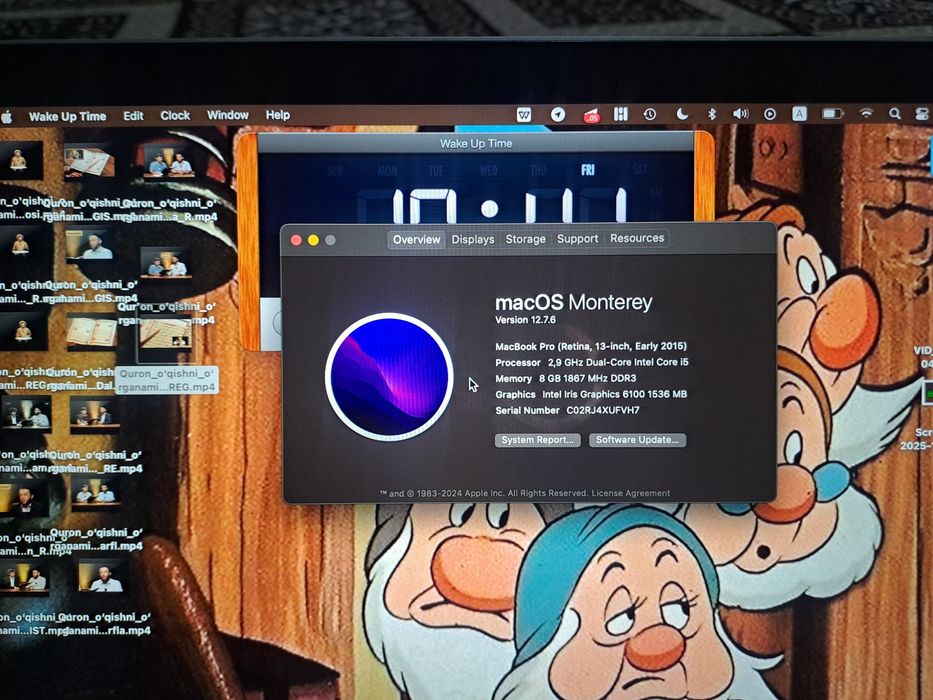This screenshot has width=933, height=700.
Task: Click the location arrow menu bar icon
Action: point(558,114)
